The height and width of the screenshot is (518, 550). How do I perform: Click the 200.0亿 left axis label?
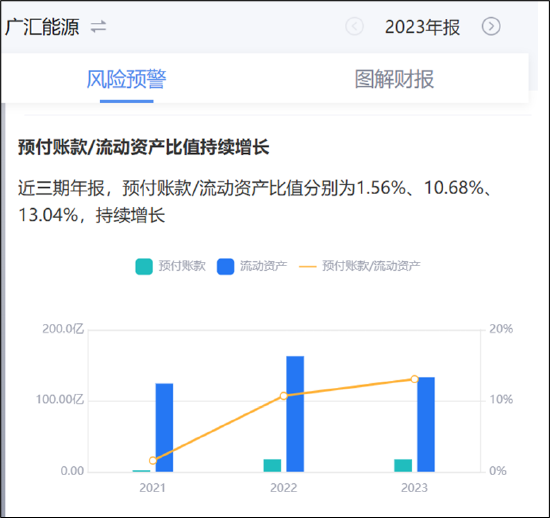click(x=63, y=329)
